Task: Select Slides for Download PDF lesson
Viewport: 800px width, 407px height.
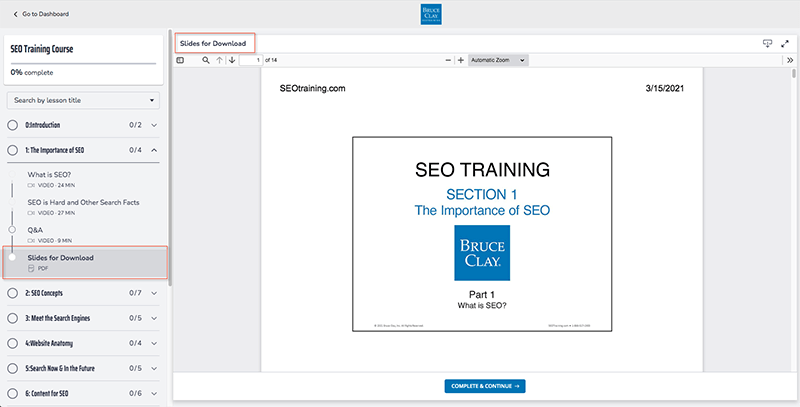Action: pos(86,263)
